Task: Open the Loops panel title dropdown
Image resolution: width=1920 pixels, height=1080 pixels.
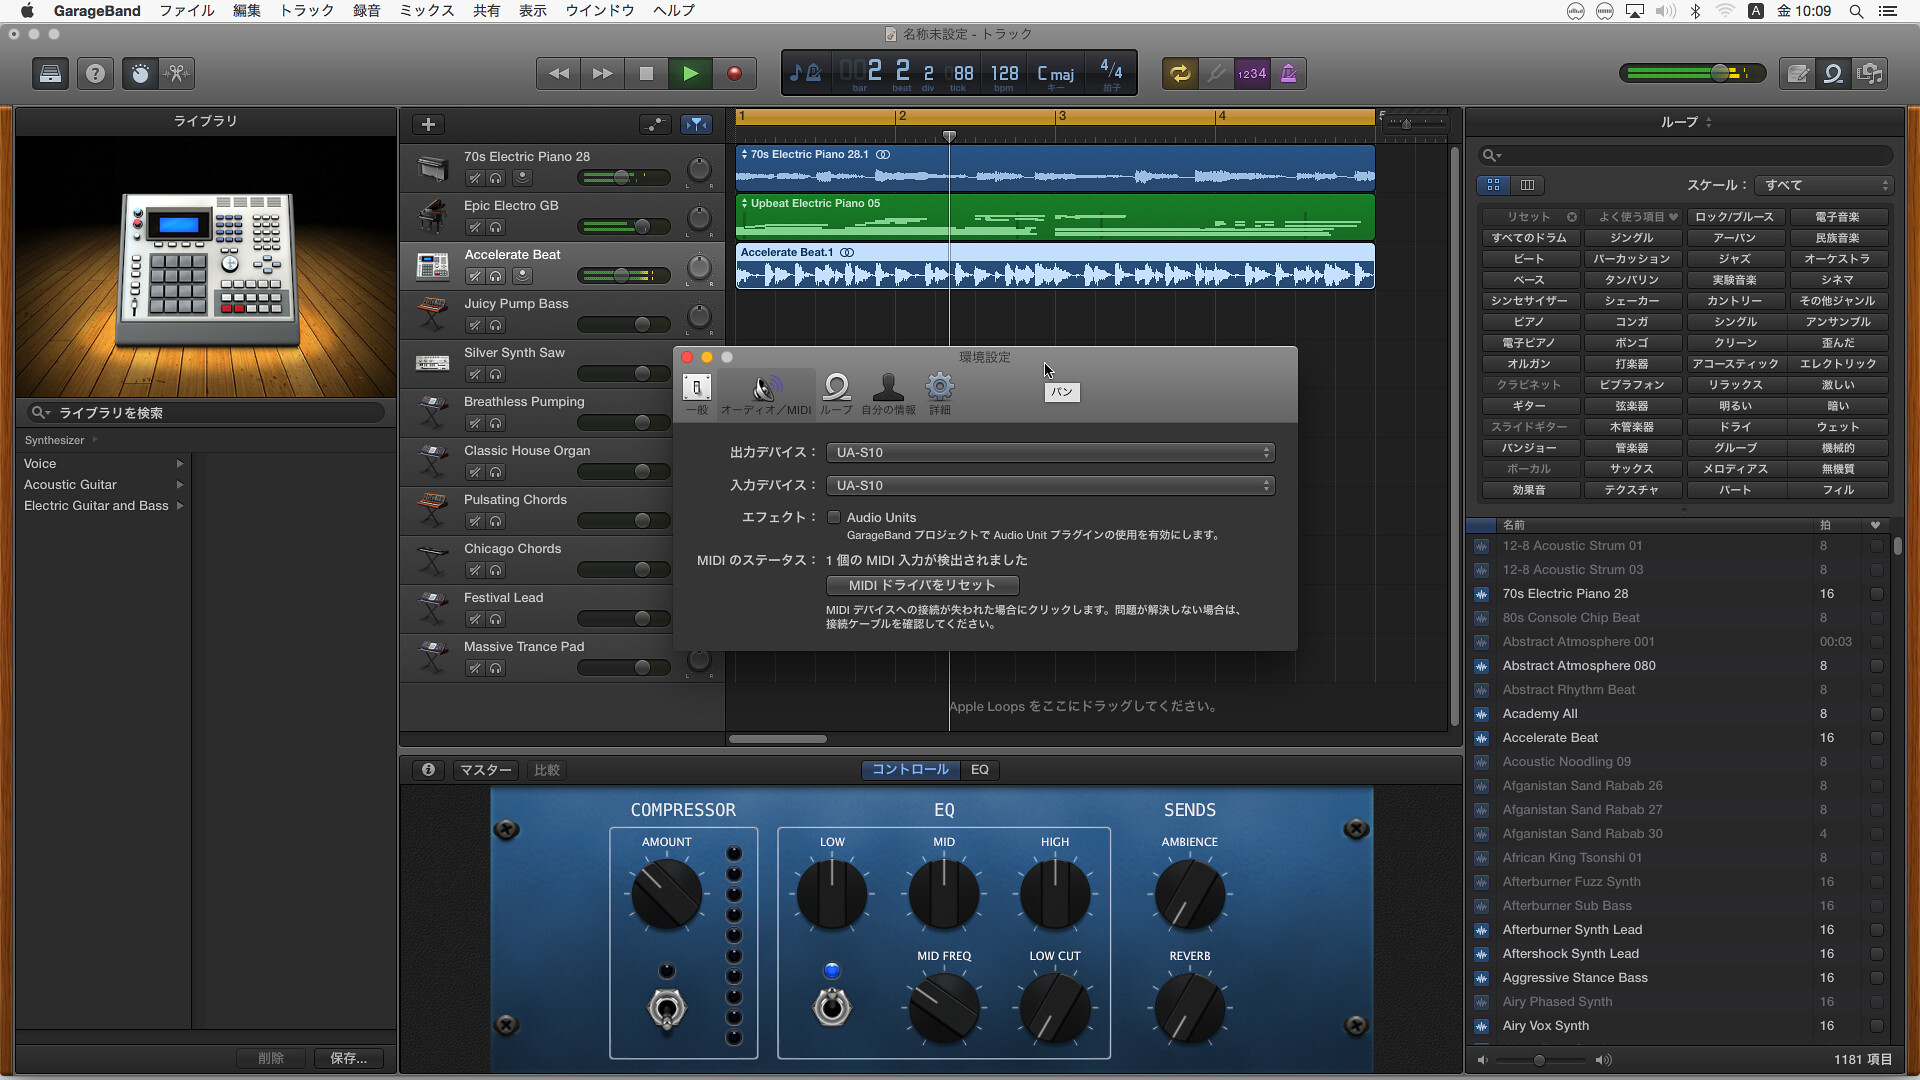Action: (1686, 122)
